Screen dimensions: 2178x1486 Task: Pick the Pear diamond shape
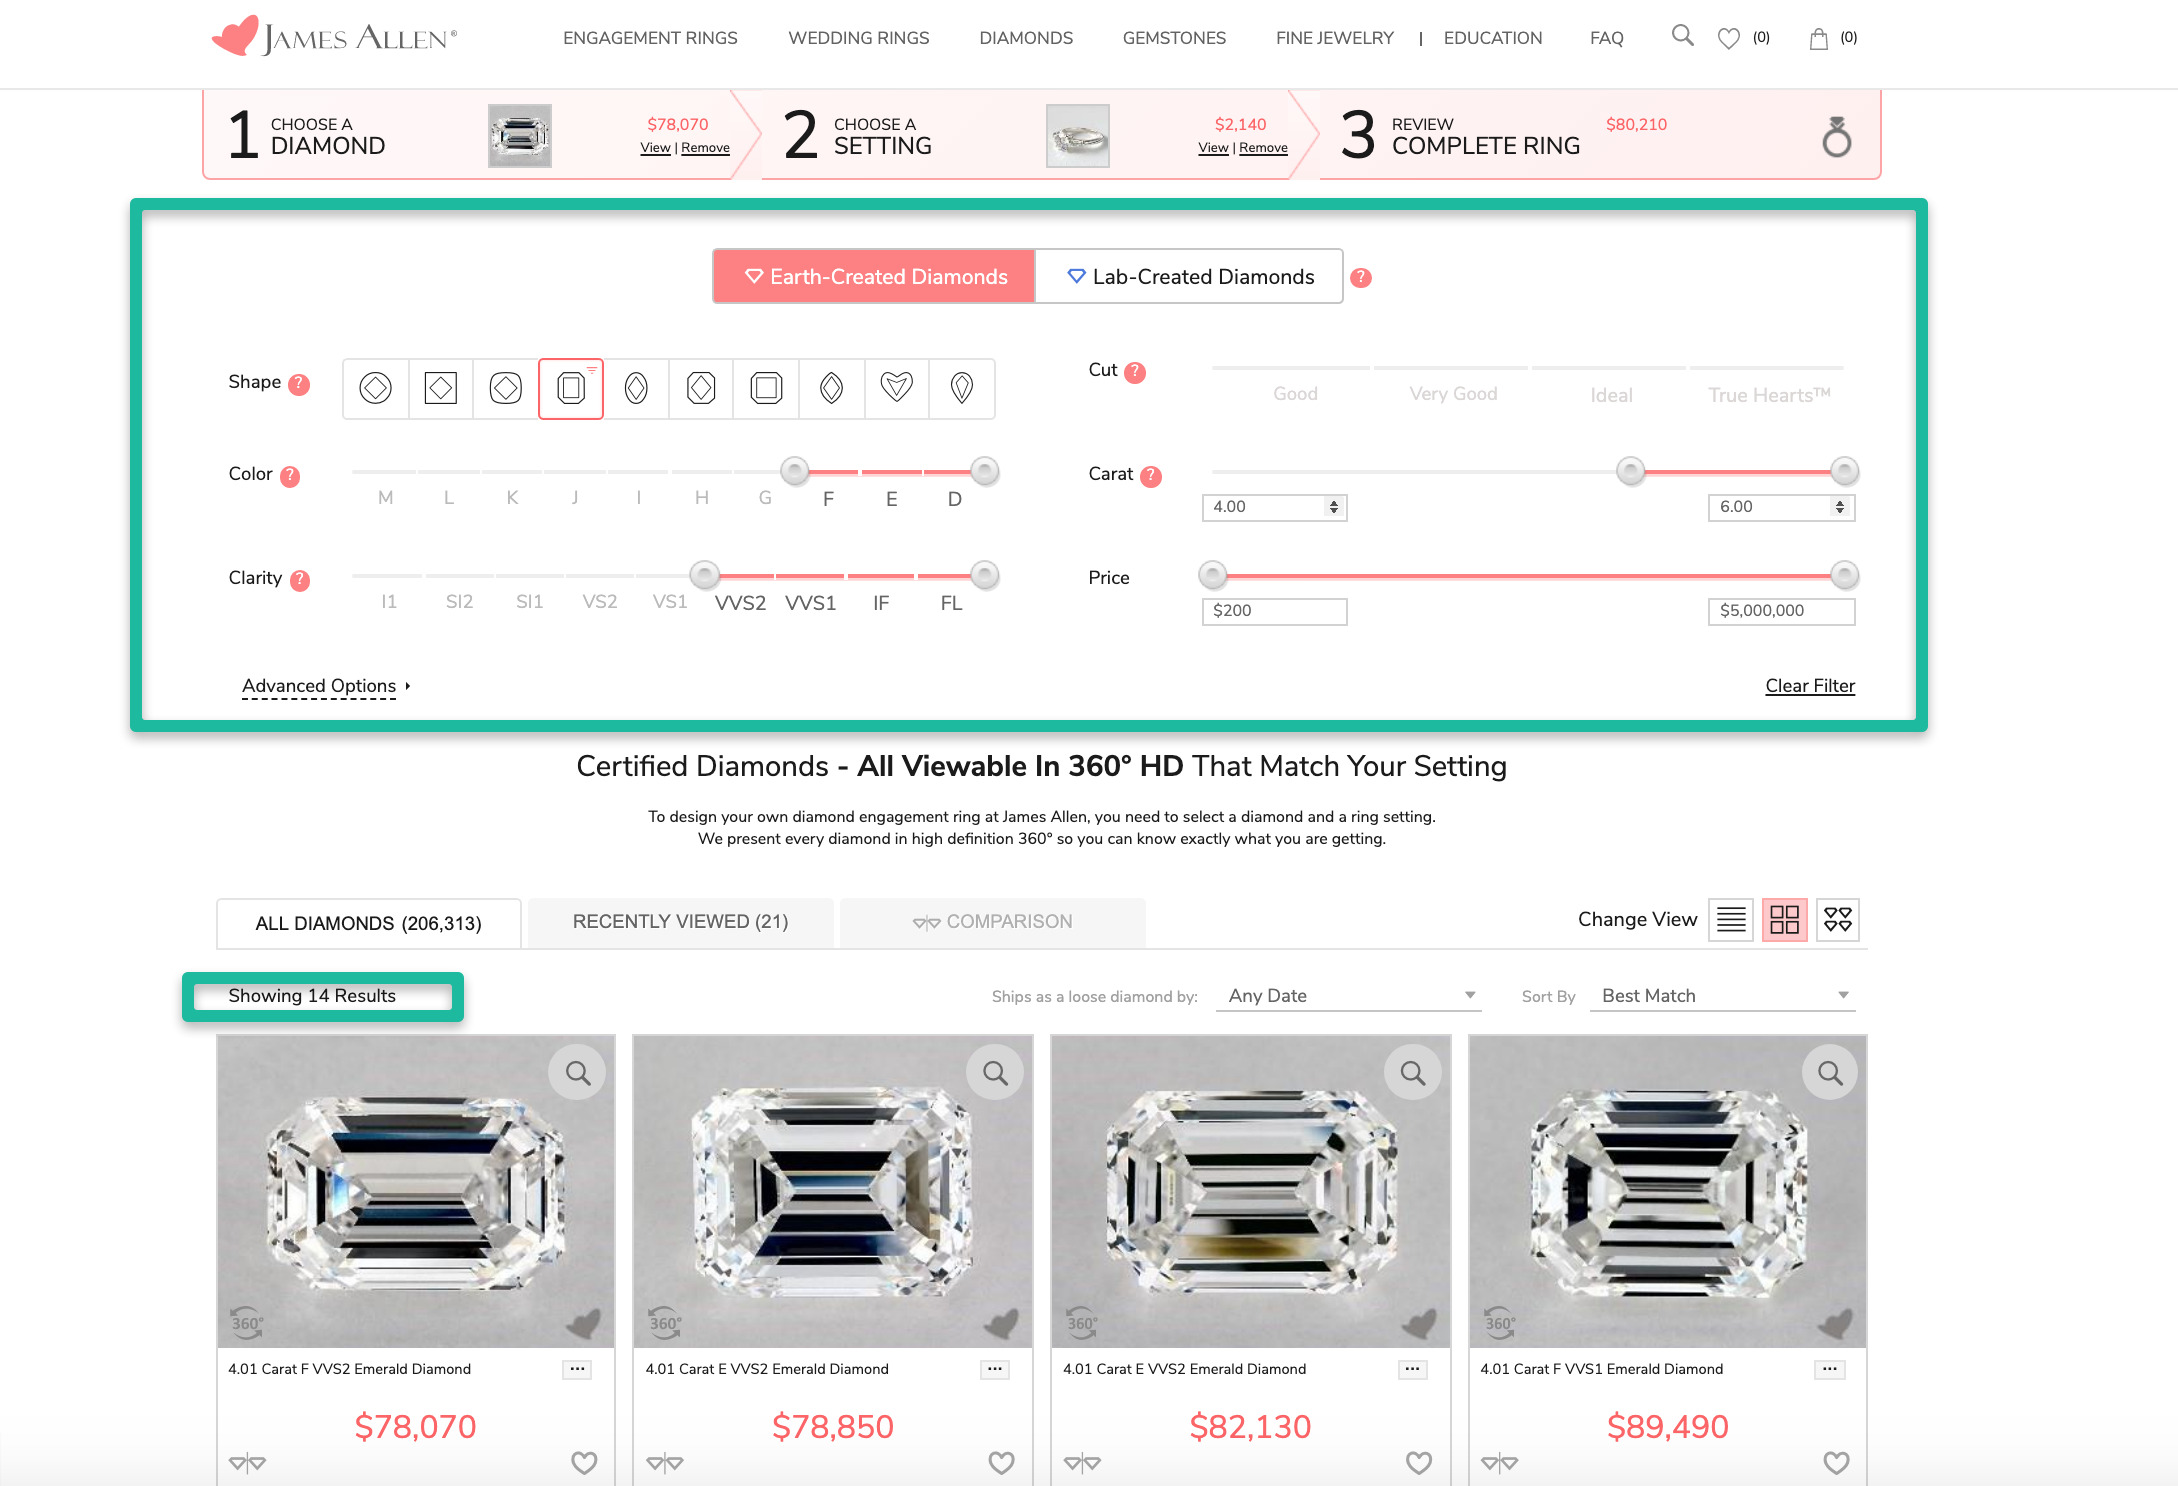coord(961,388)
